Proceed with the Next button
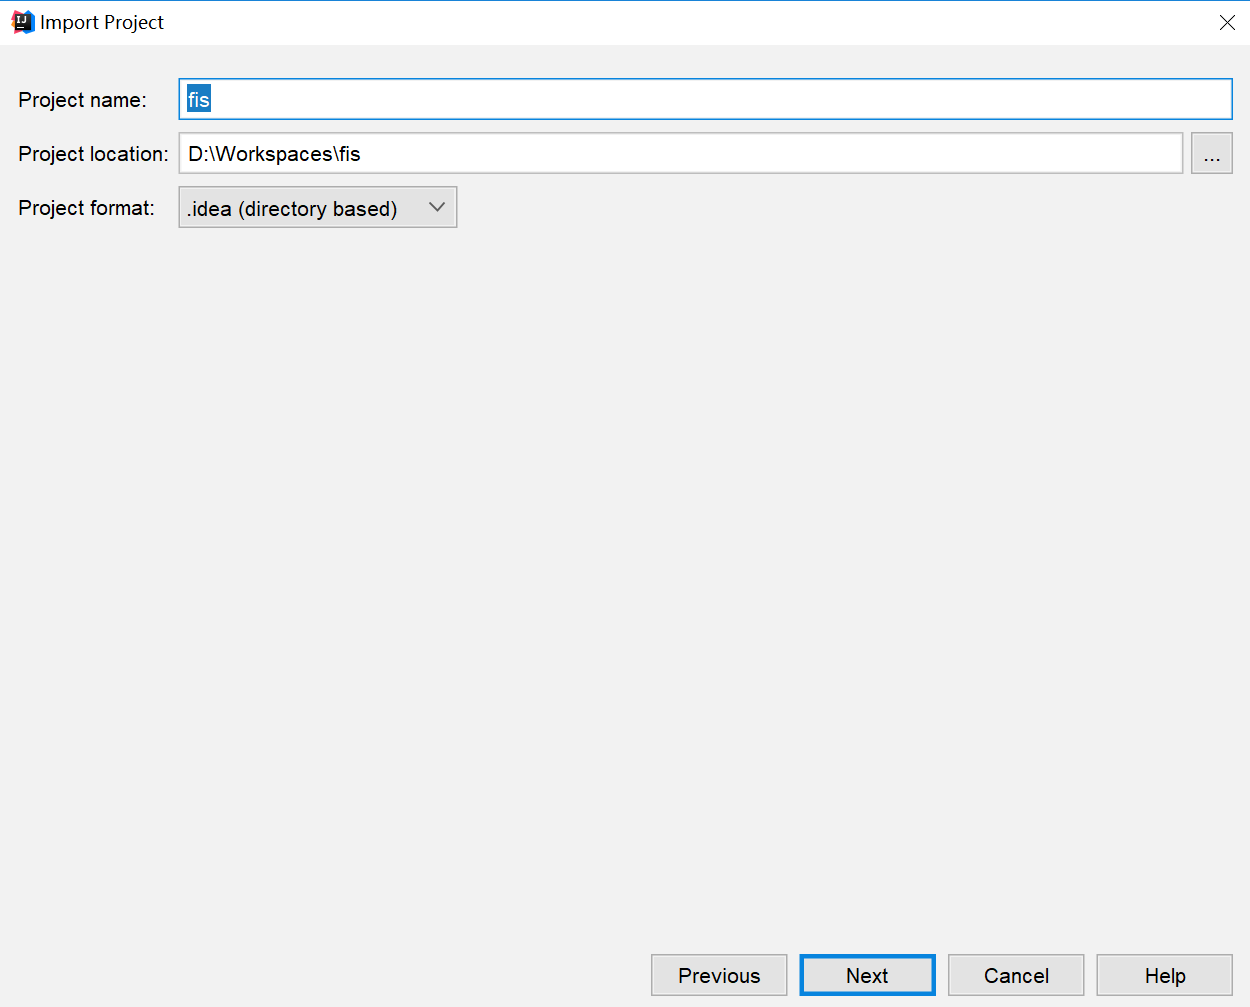 click(867, 975)
